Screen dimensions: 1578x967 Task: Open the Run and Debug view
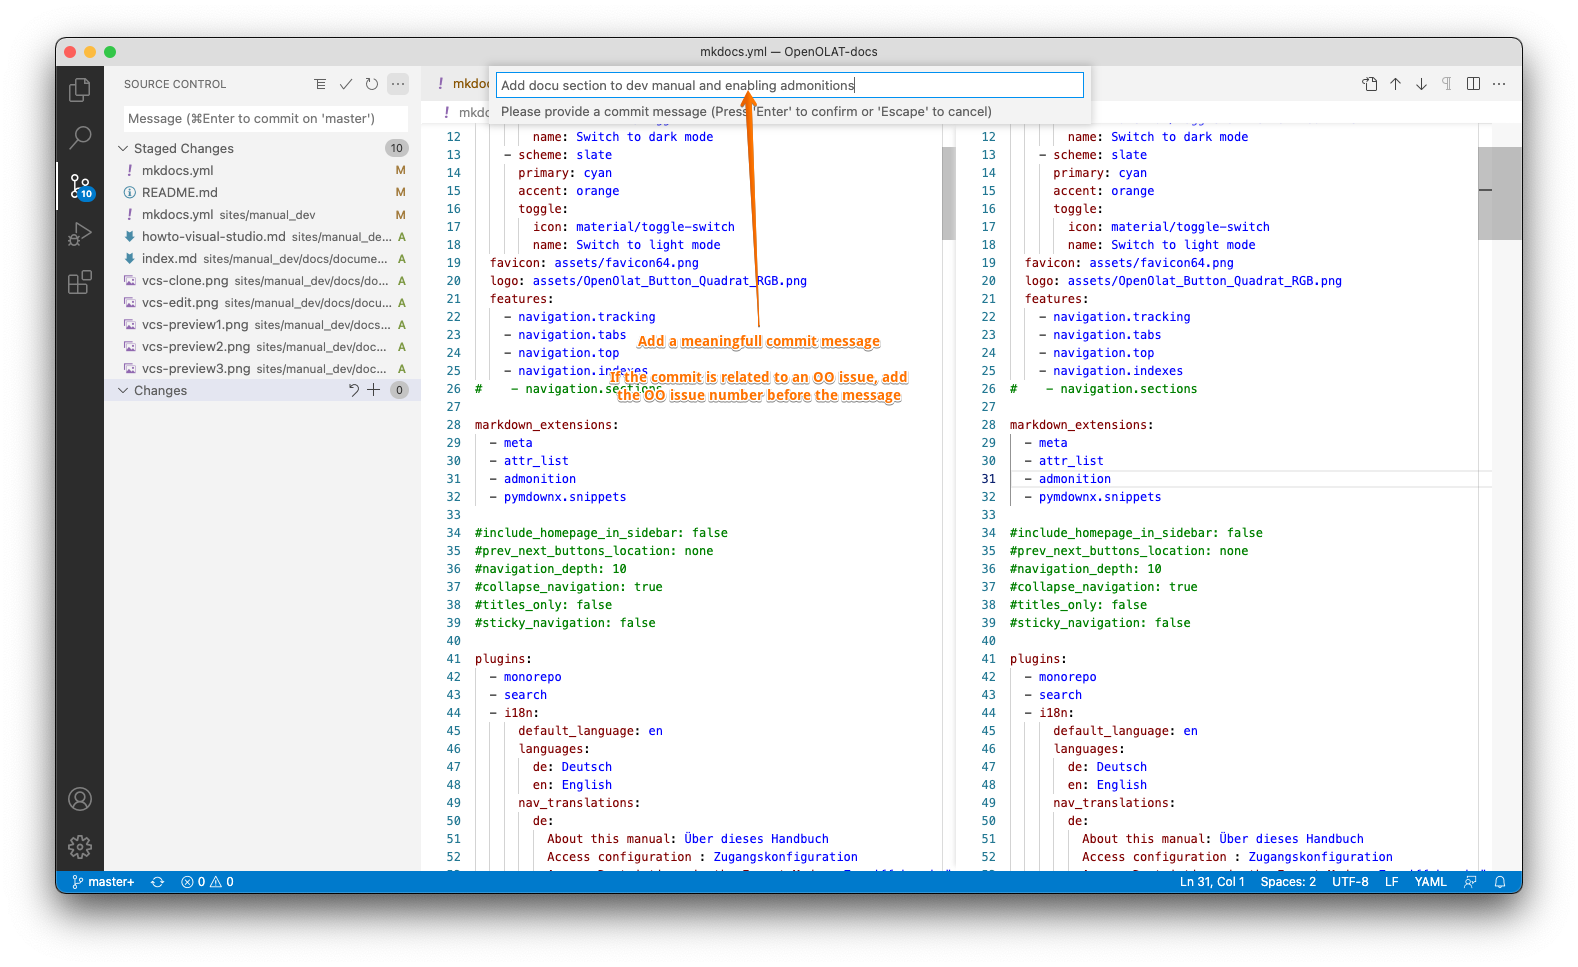80,235
